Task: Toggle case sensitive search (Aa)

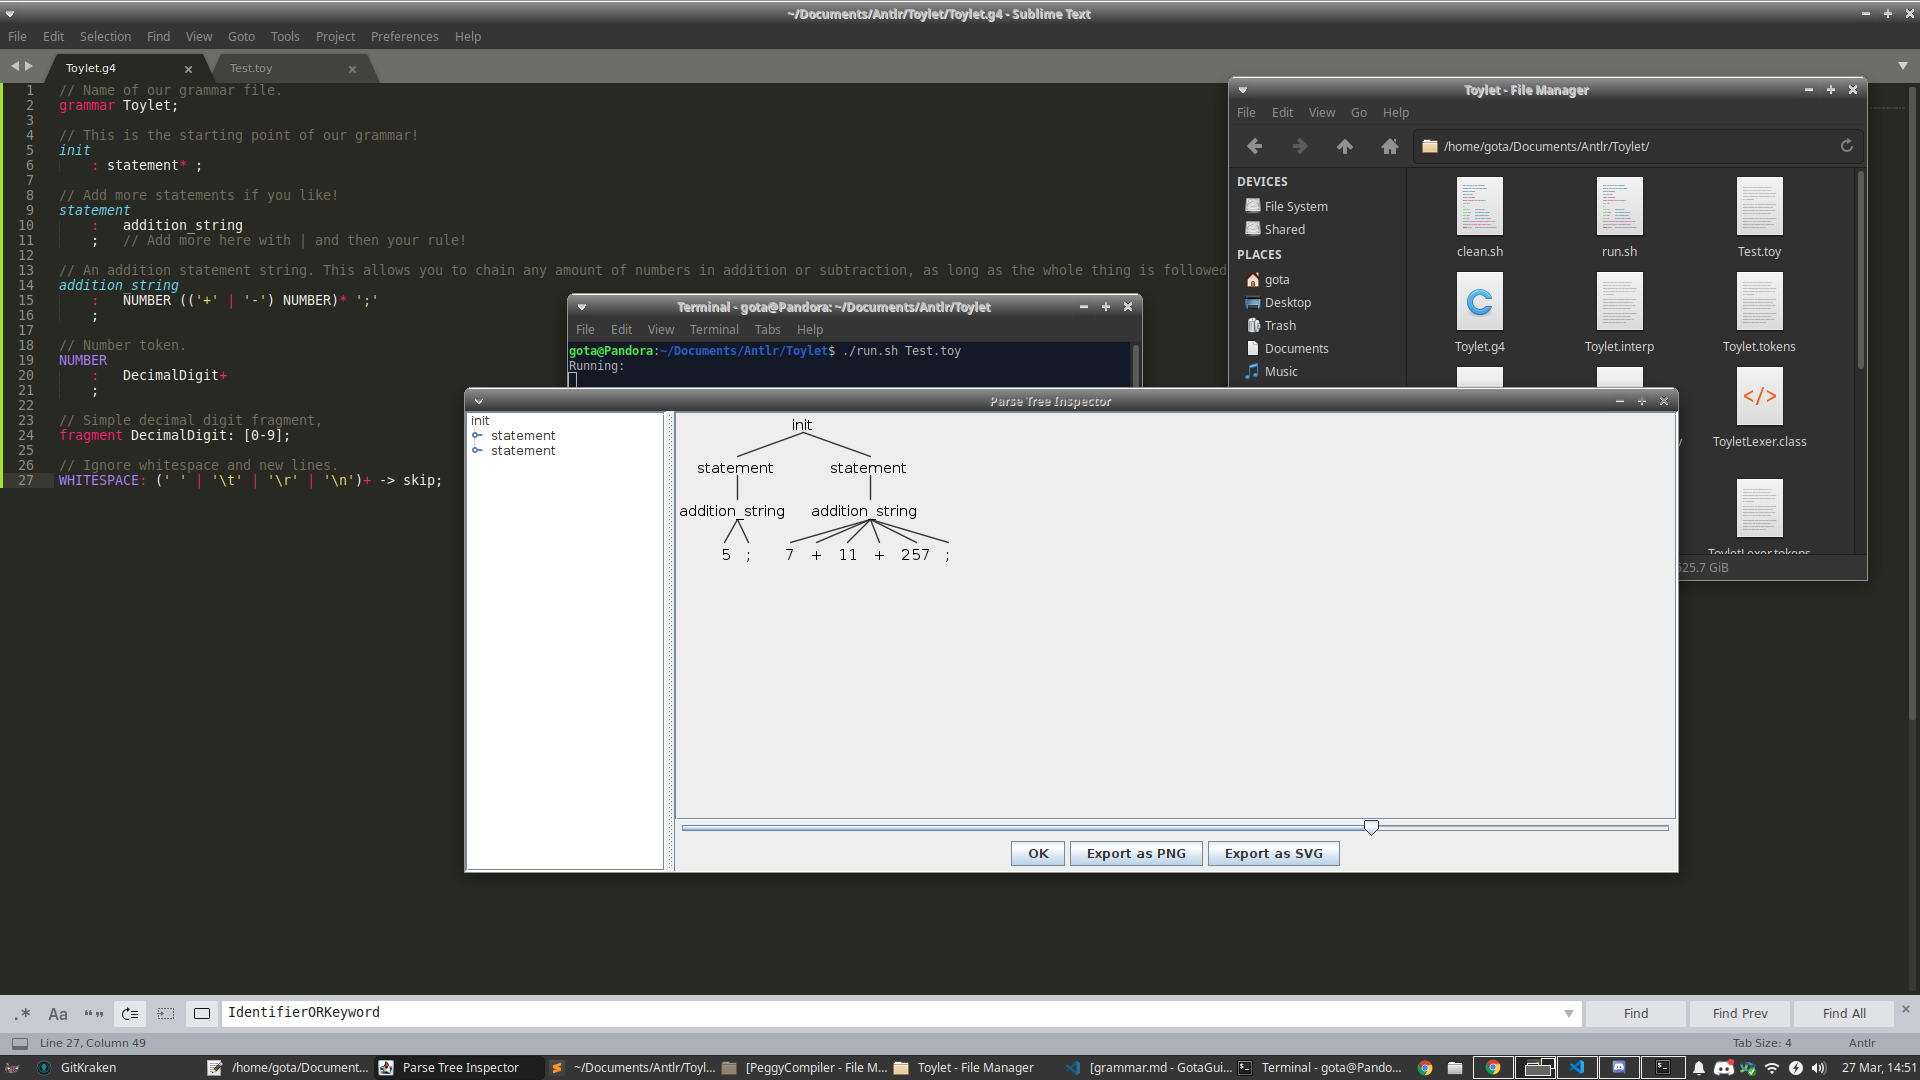Action: pos(58,1013)
